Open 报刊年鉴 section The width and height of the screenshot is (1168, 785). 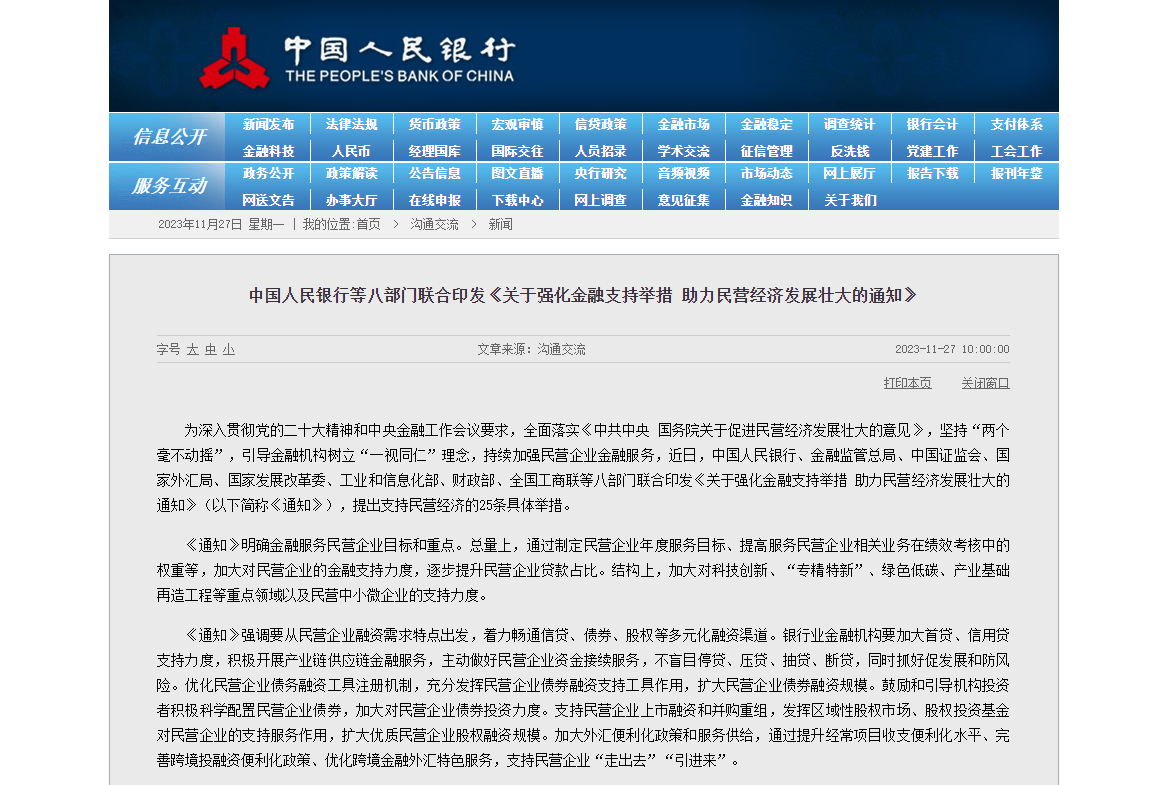tap(1016, 174)
